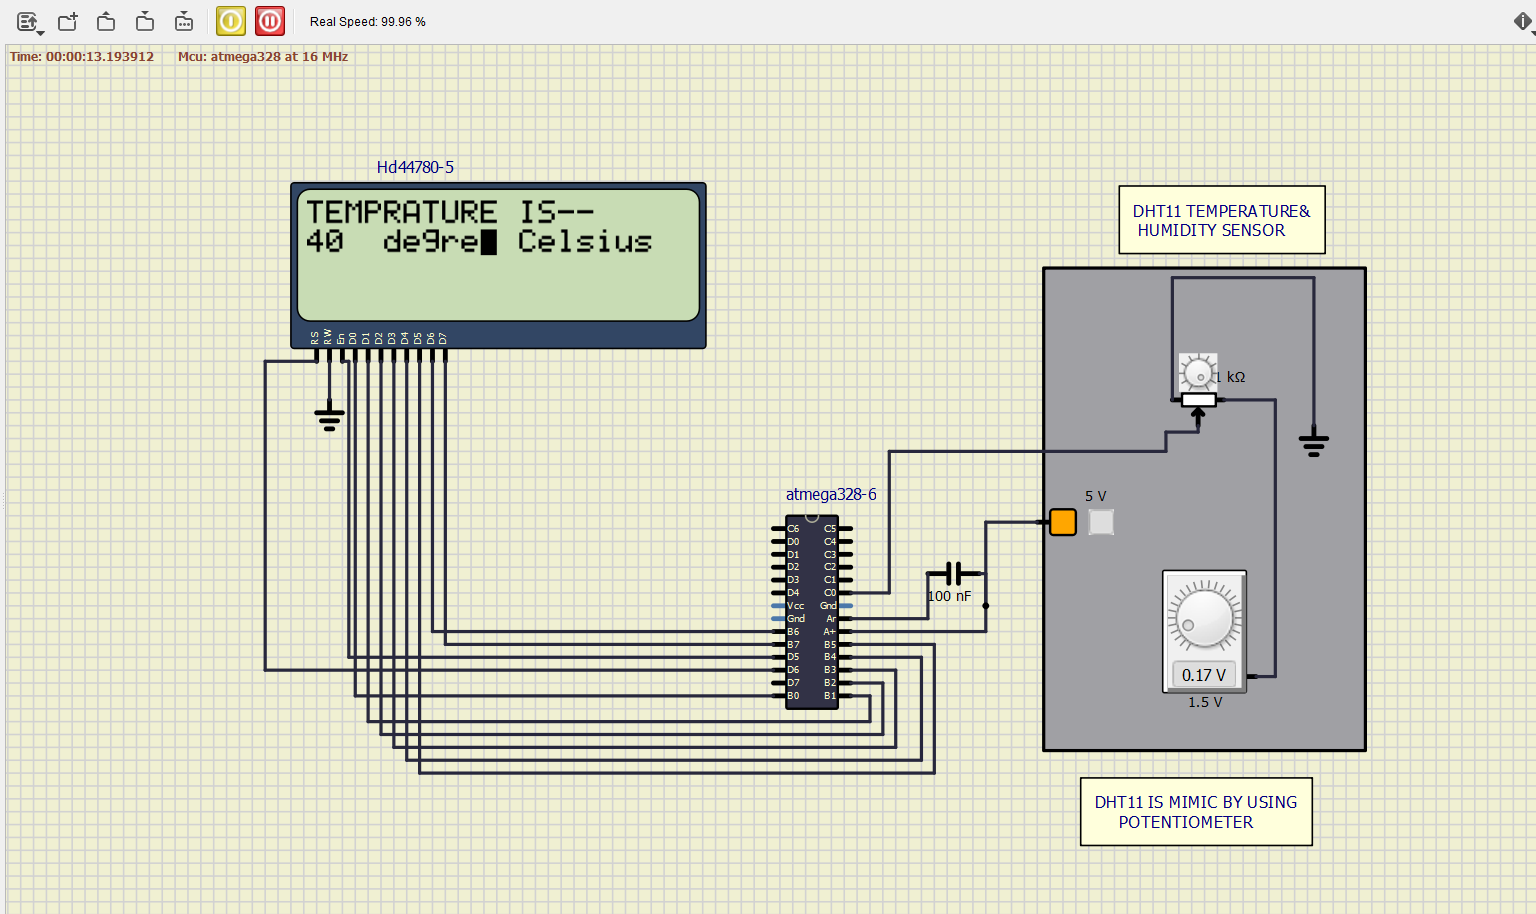
Task: Select the atmega328-6 microcontroller chip
Action: click(x=812, y=610)
